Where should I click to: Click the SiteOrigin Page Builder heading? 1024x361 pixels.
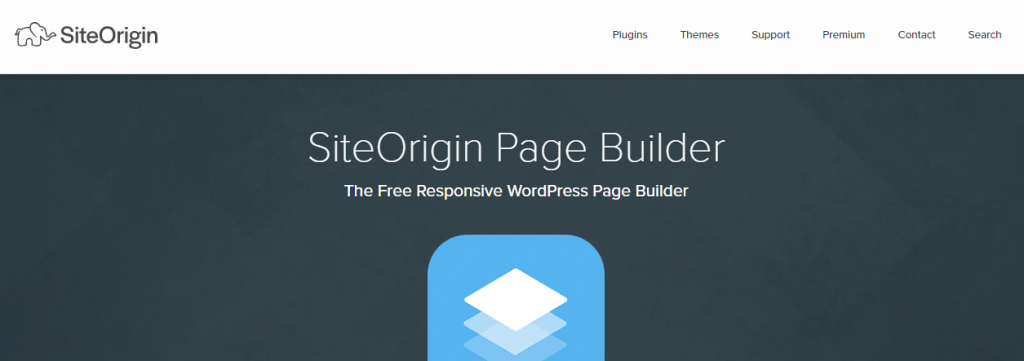pos(516,149)
